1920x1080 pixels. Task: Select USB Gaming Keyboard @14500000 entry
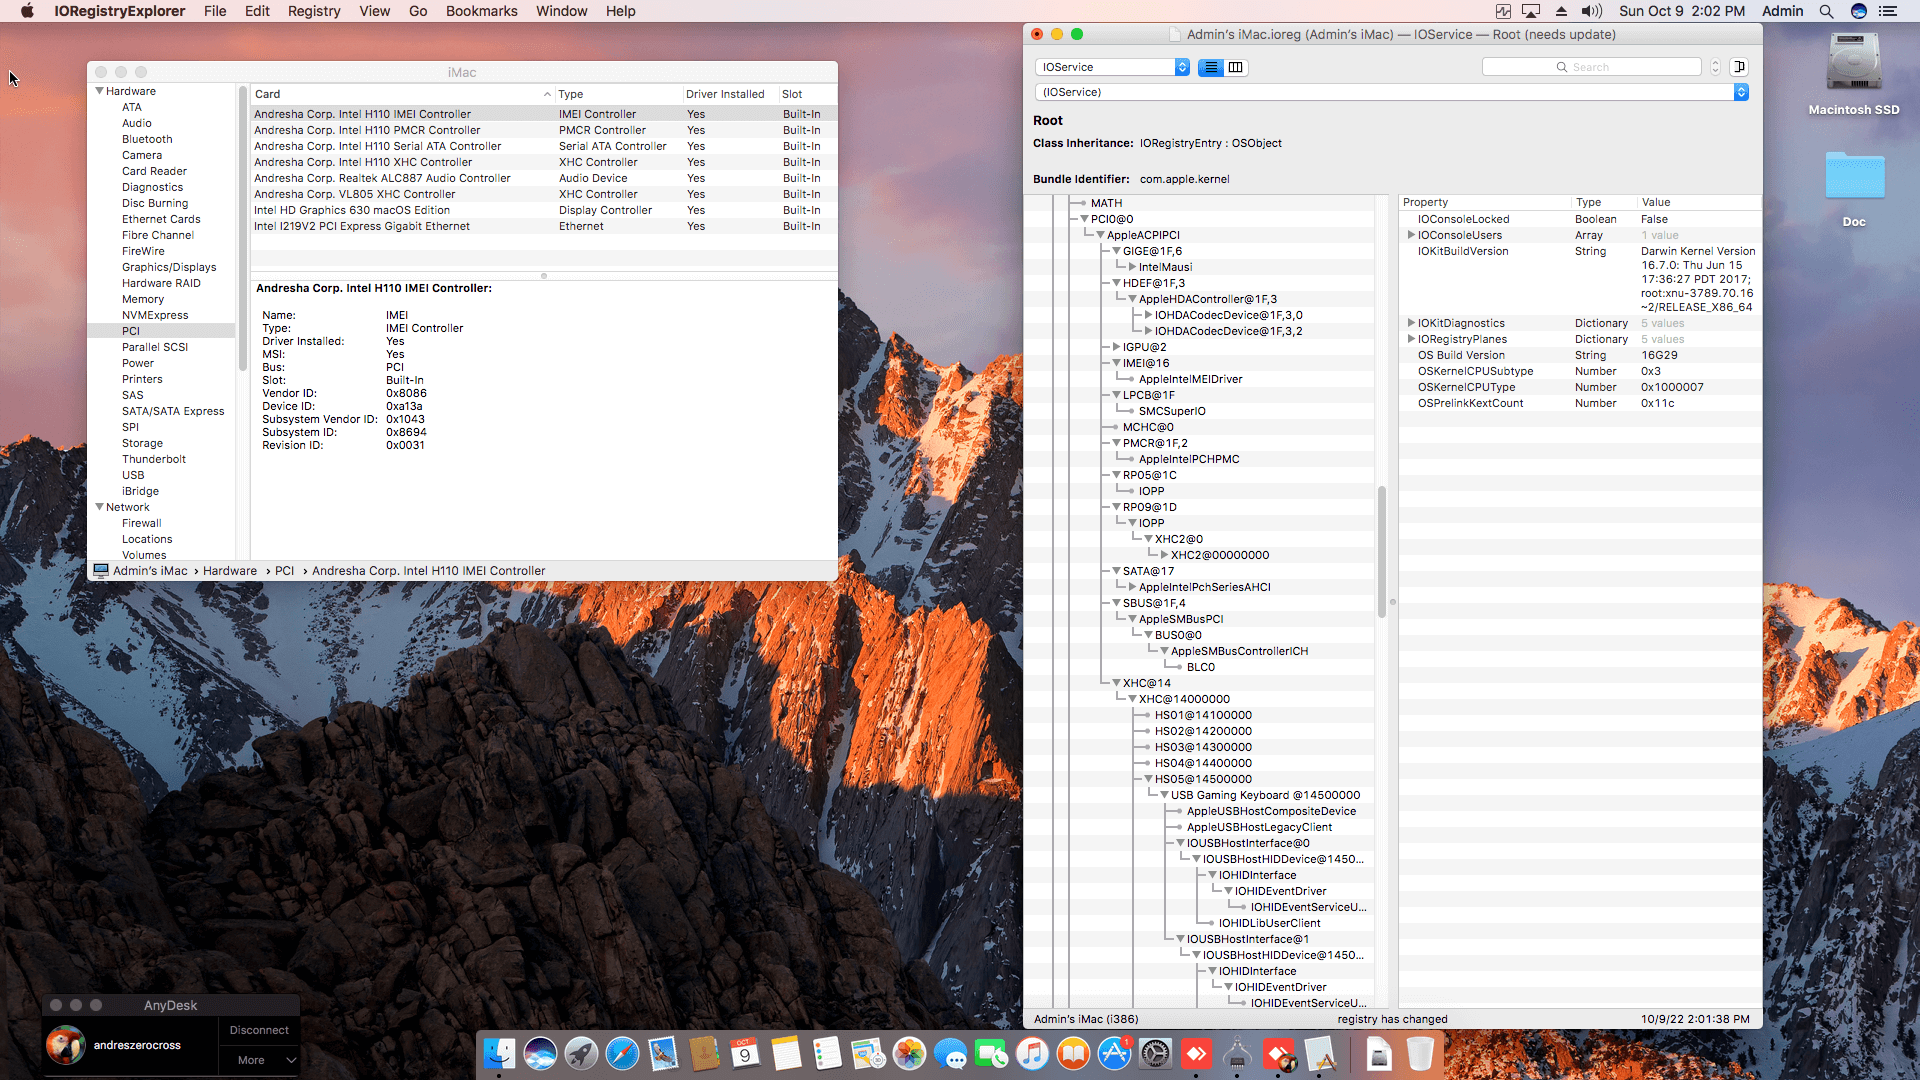pos(1265,795)
